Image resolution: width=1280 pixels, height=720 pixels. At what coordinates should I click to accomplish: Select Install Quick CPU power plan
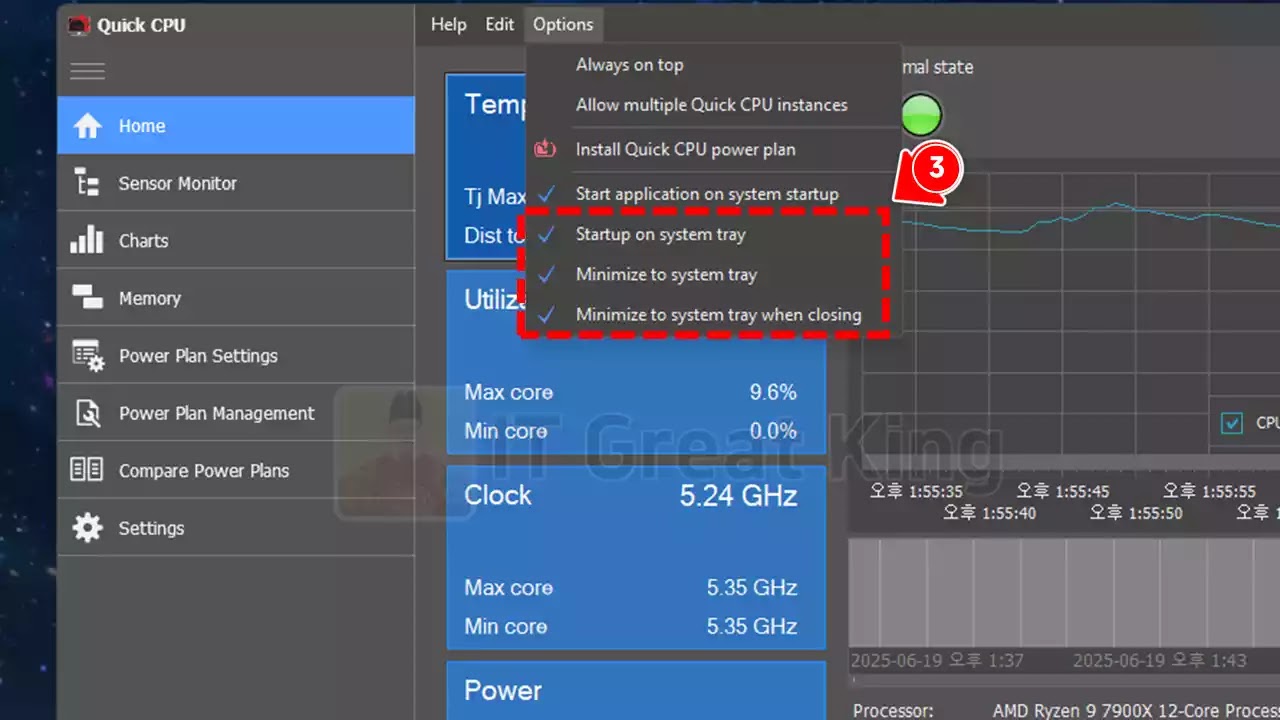(x=714, y=149)
